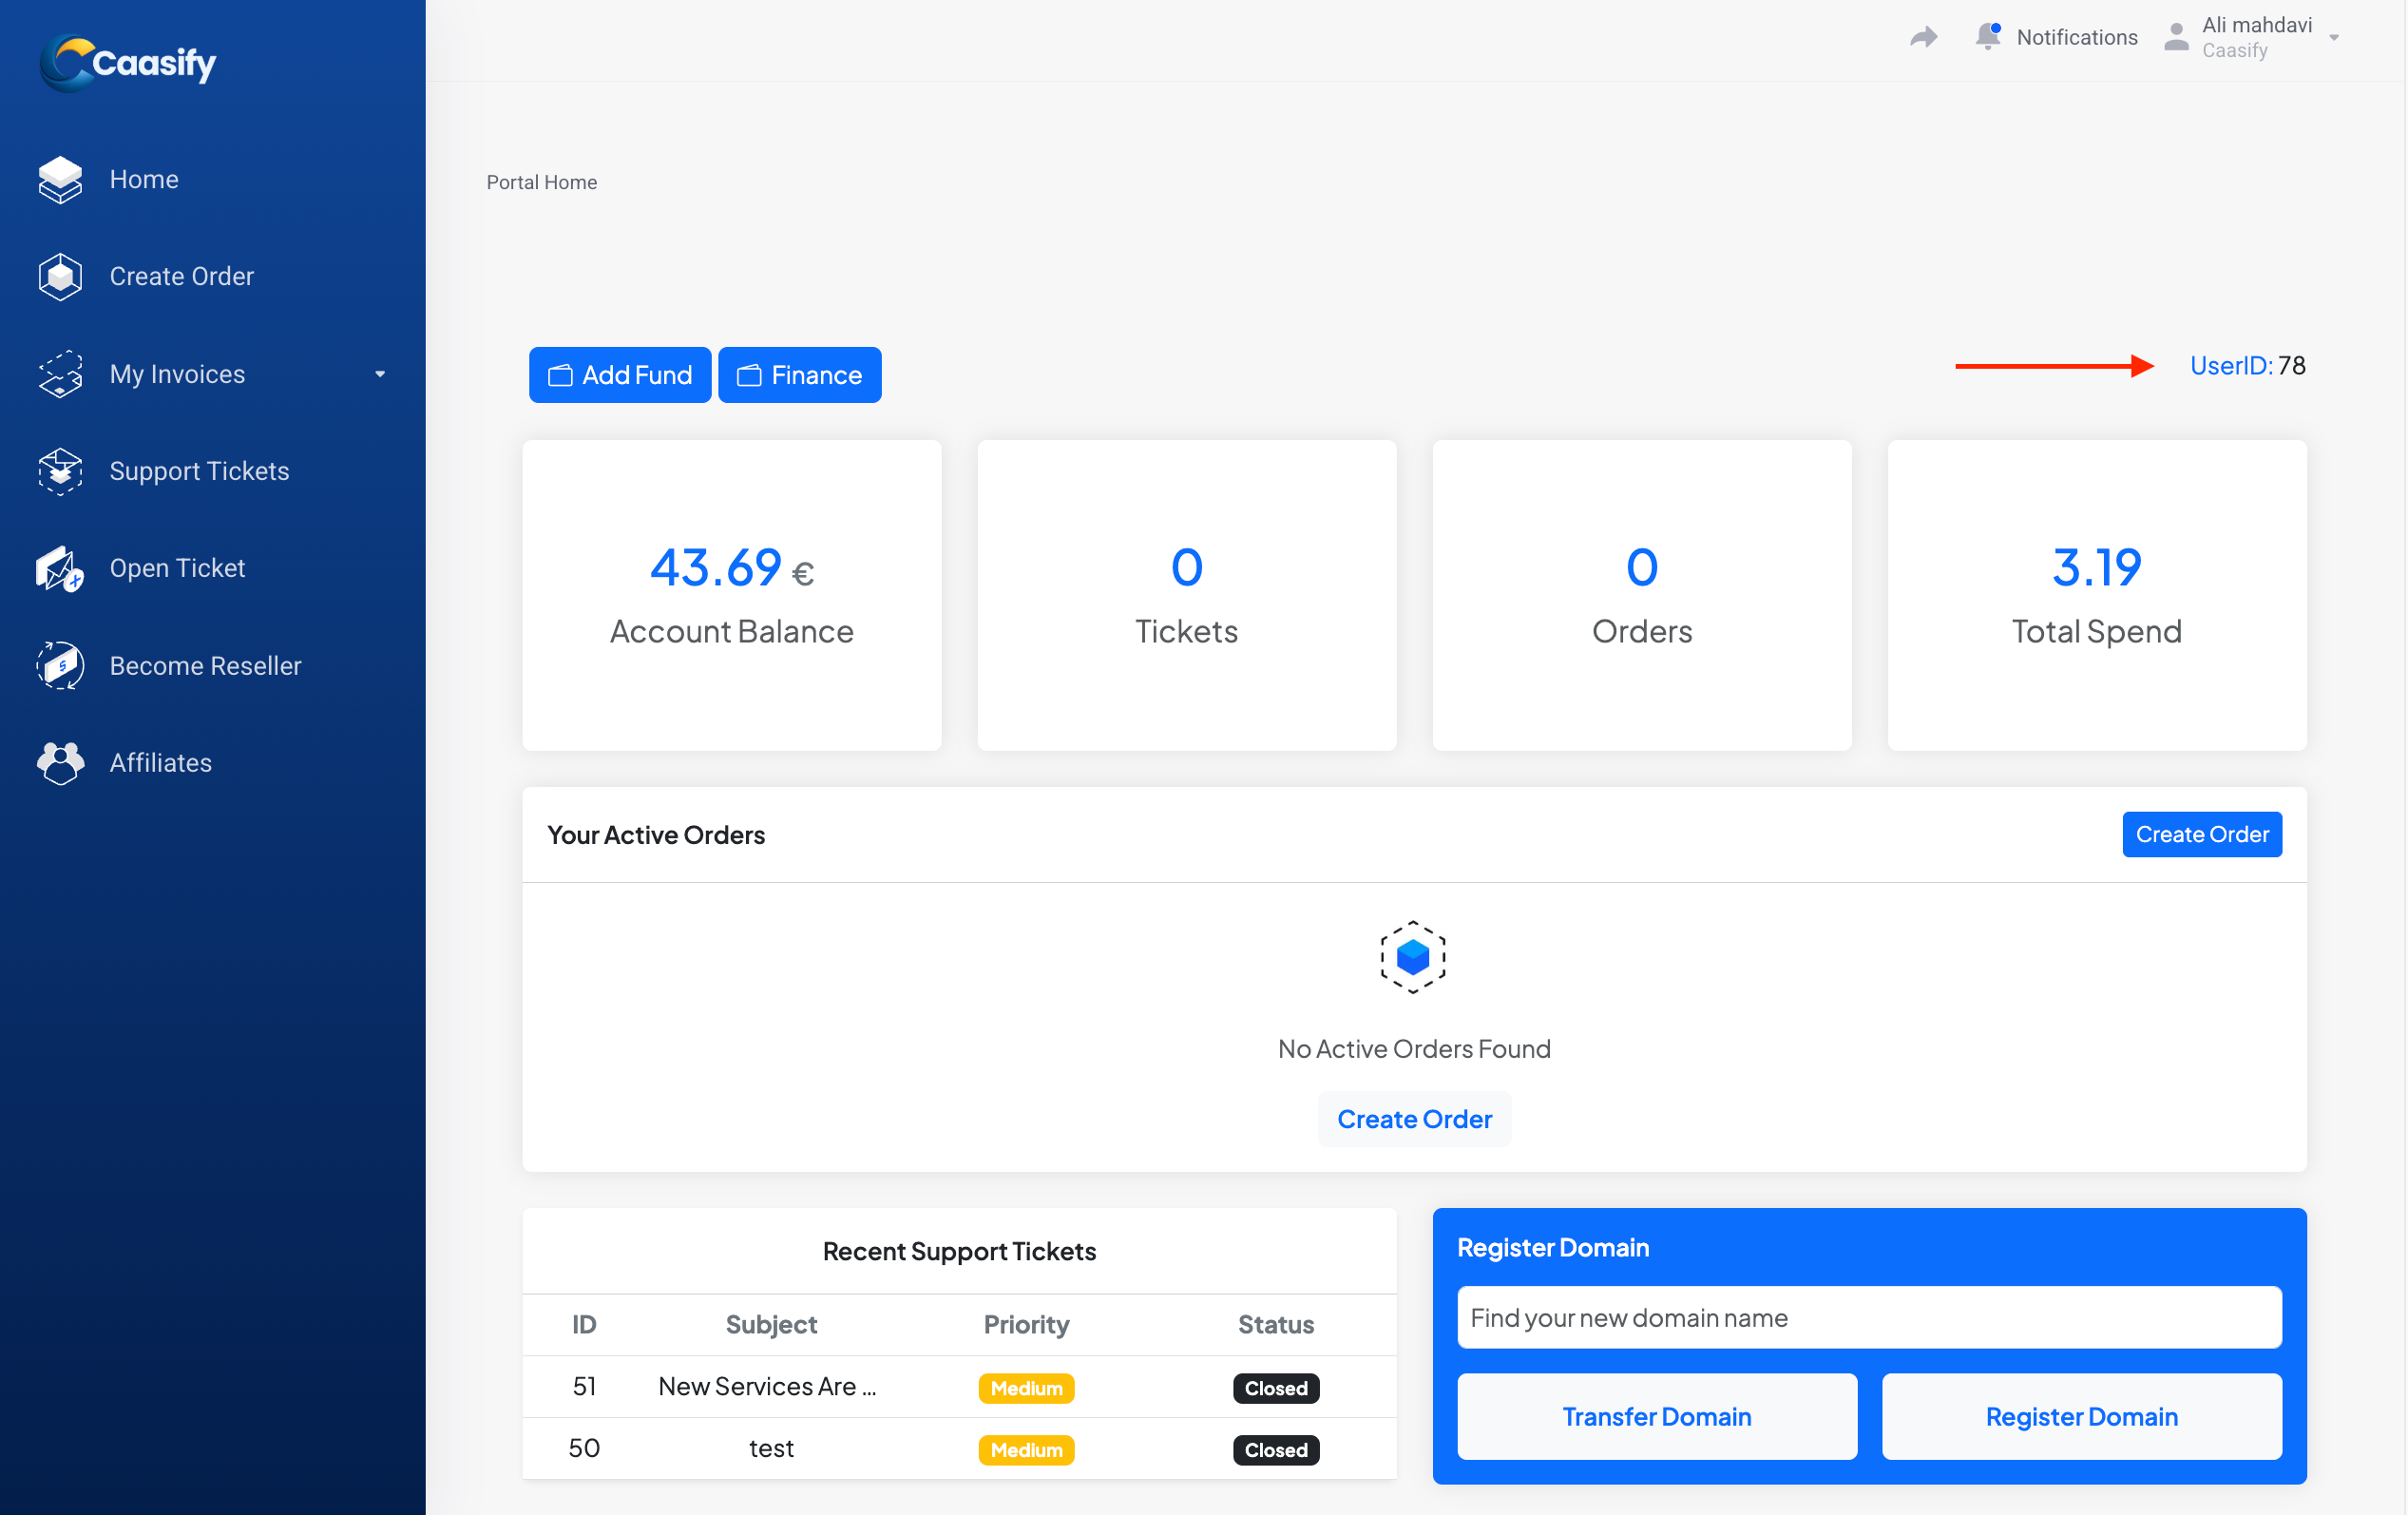The image size is (2408, 1515).
Task: Click the Create Order cube icon
Action: (x=60, y=277)
